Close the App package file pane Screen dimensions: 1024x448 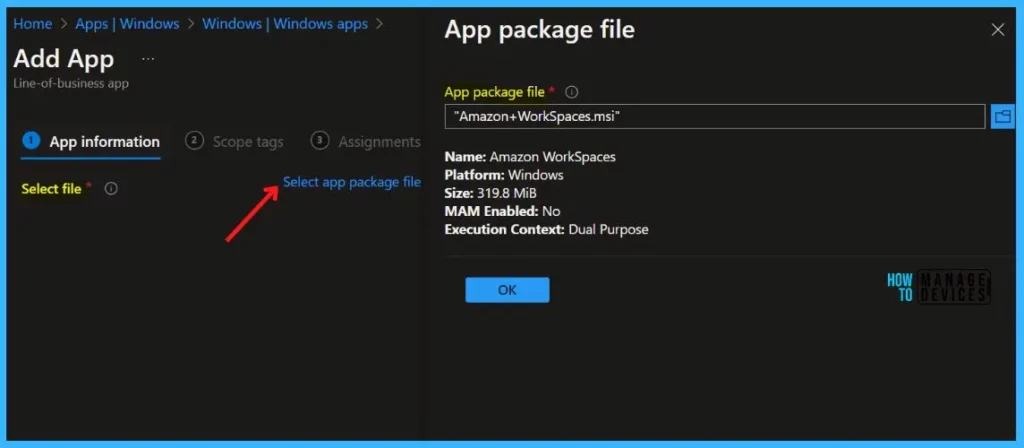pos(998,29)
